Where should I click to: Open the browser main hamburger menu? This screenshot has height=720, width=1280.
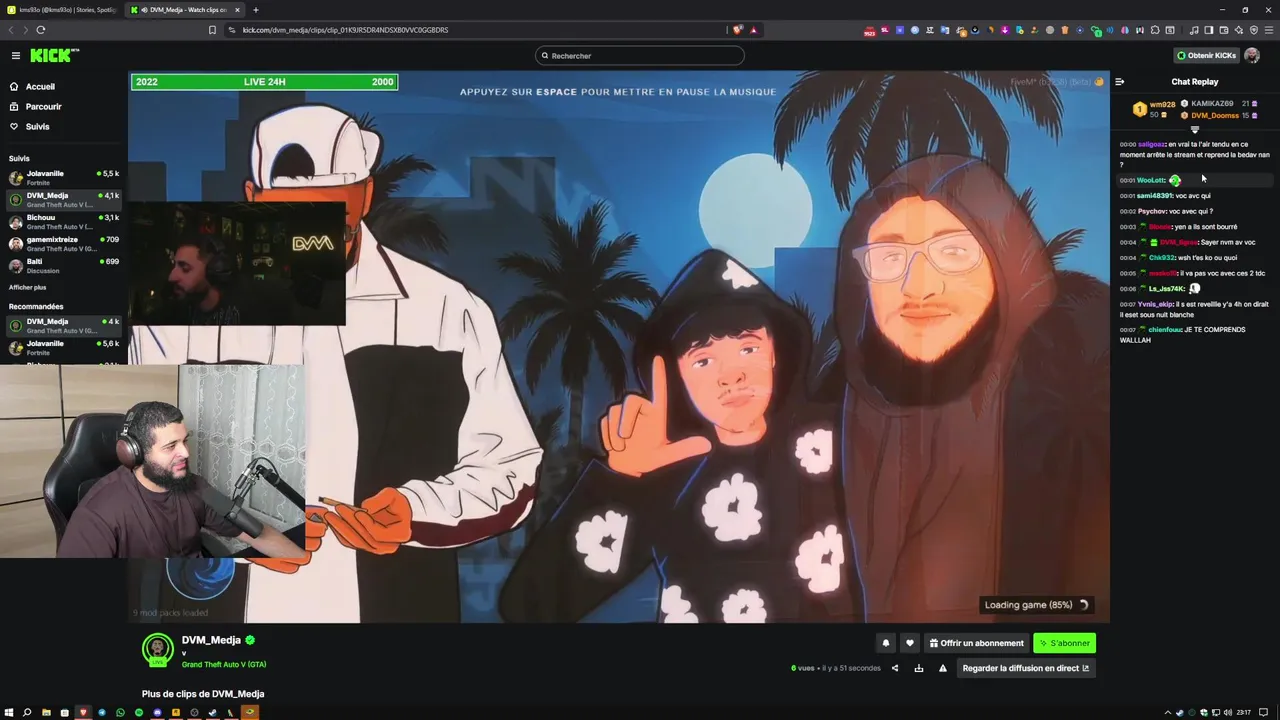1269,30
